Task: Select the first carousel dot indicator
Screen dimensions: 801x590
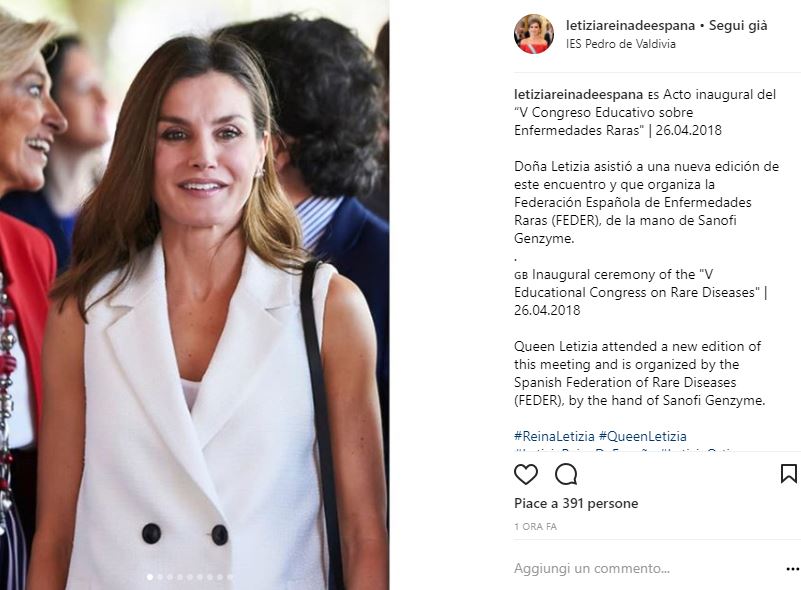Action: tap(150, 577)
